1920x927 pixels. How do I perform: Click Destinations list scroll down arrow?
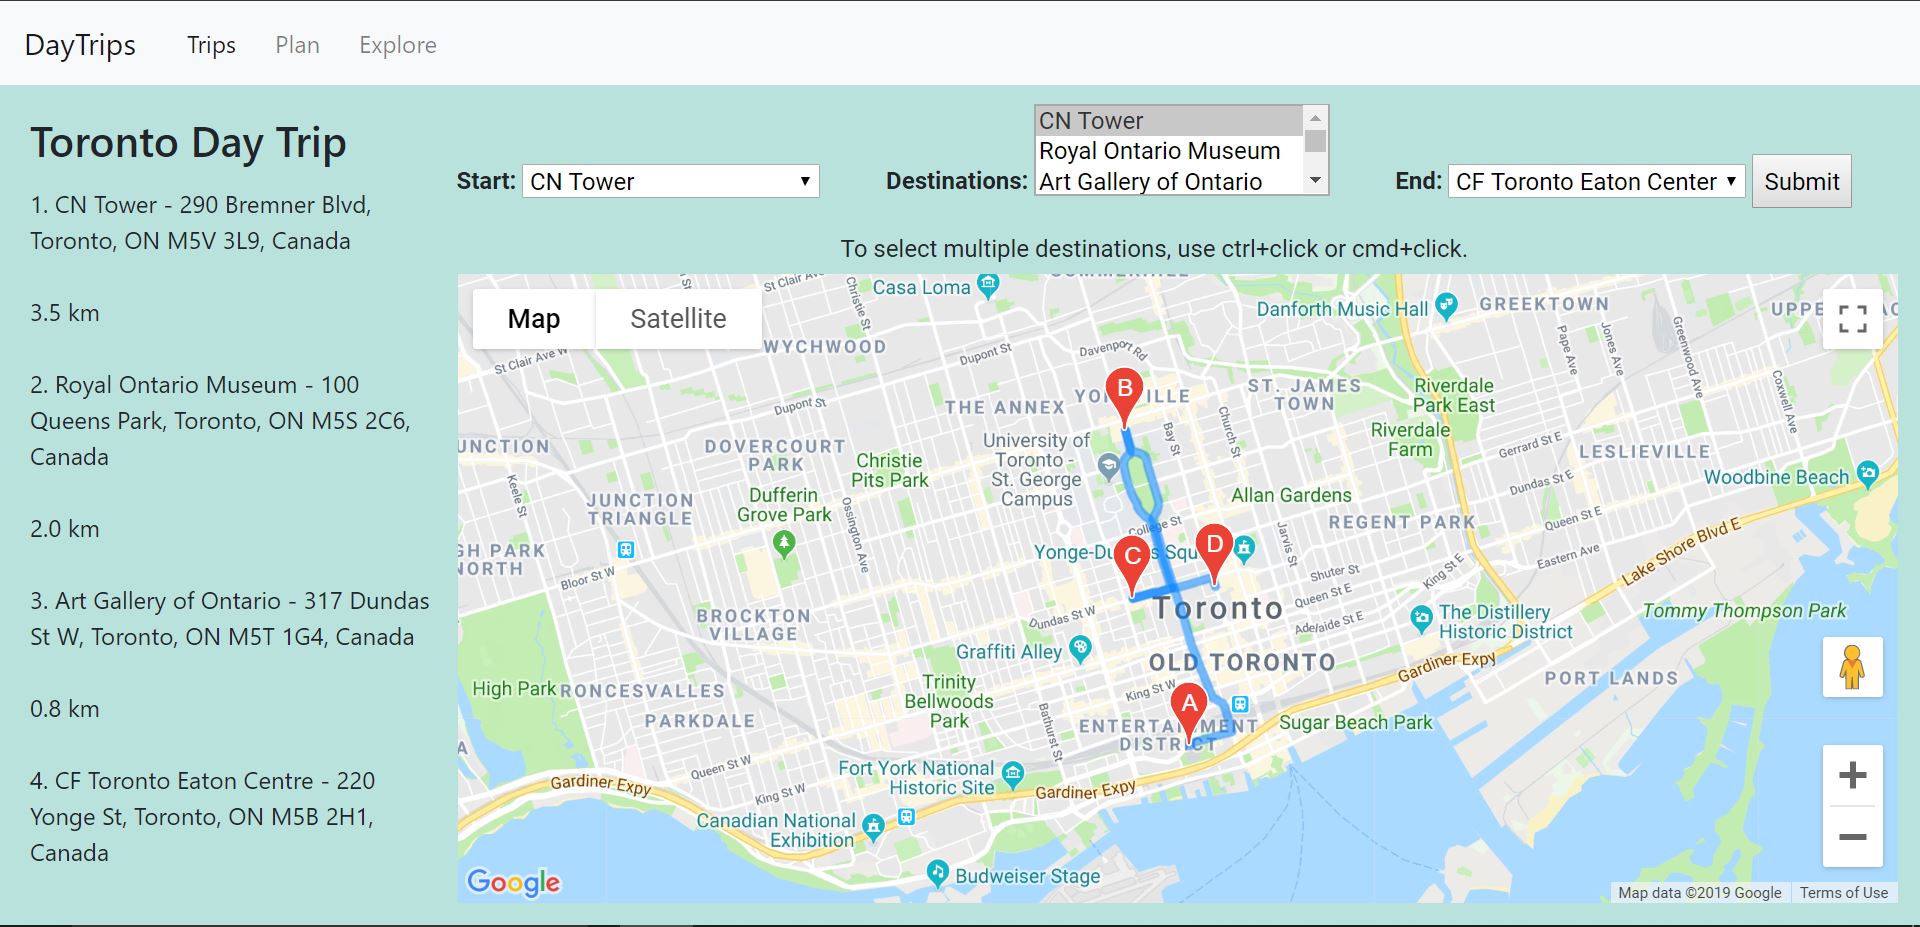pyautogui.click(x=1316, y=181)
